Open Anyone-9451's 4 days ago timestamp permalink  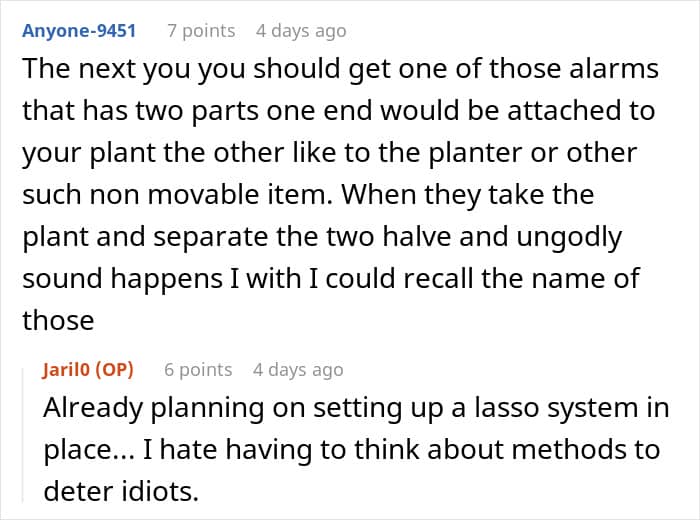click(x=301, y=31)
